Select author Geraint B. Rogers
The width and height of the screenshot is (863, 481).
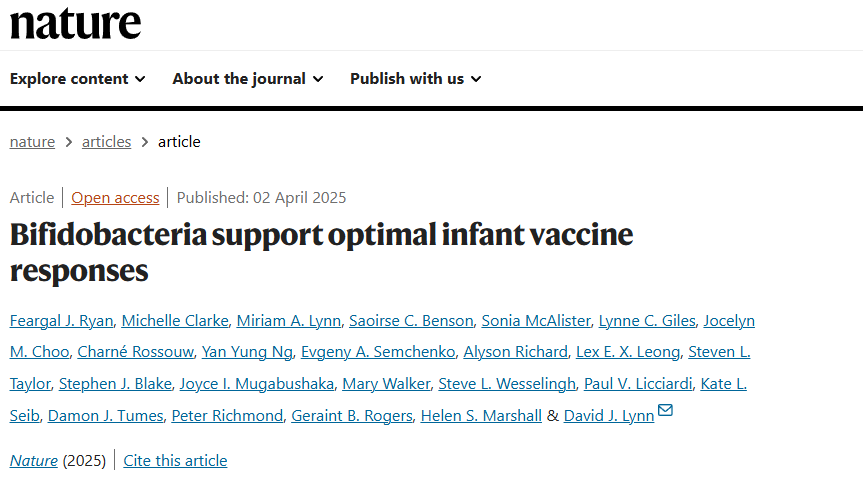pos(352,416)
